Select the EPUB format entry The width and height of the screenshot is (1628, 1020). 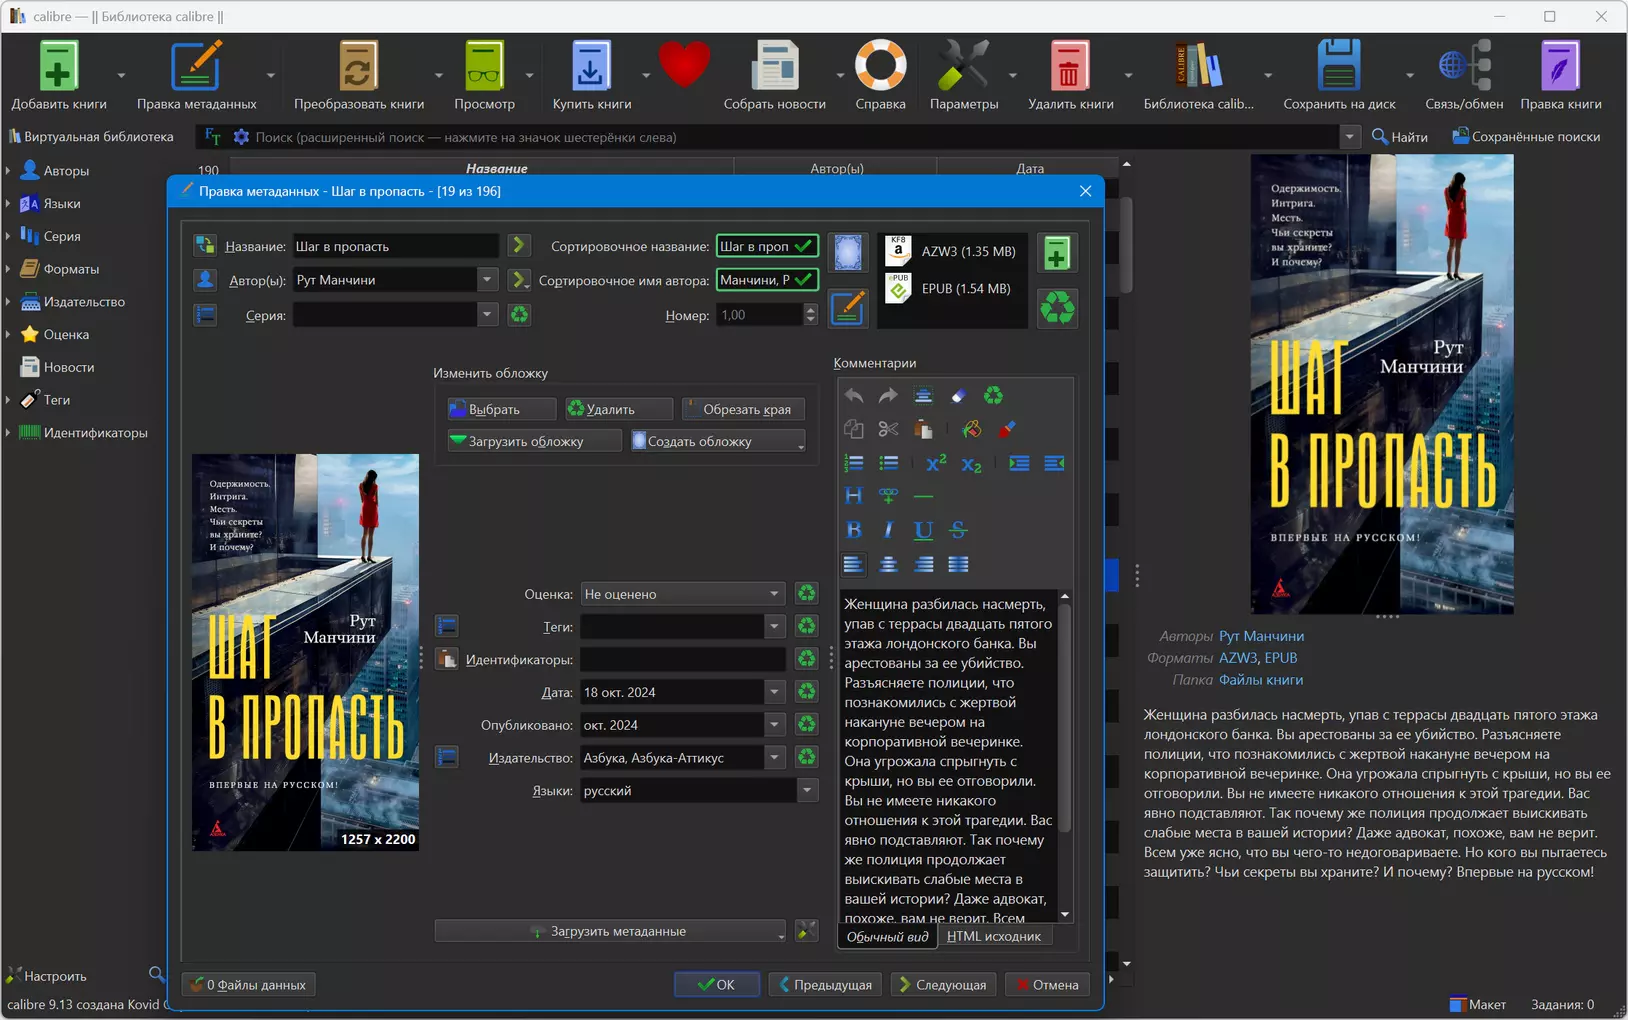[x=952, y=288]
